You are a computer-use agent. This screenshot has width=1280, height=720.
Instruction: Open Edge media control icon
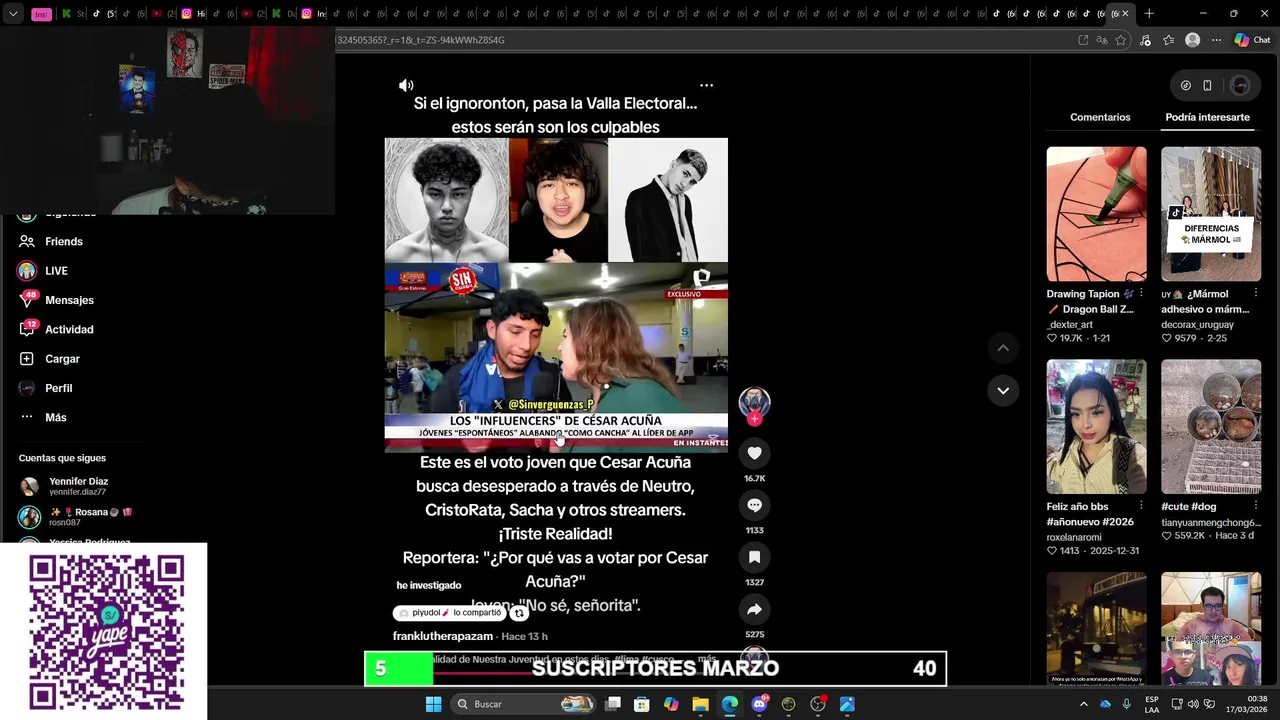click(x=1145, y=40)
